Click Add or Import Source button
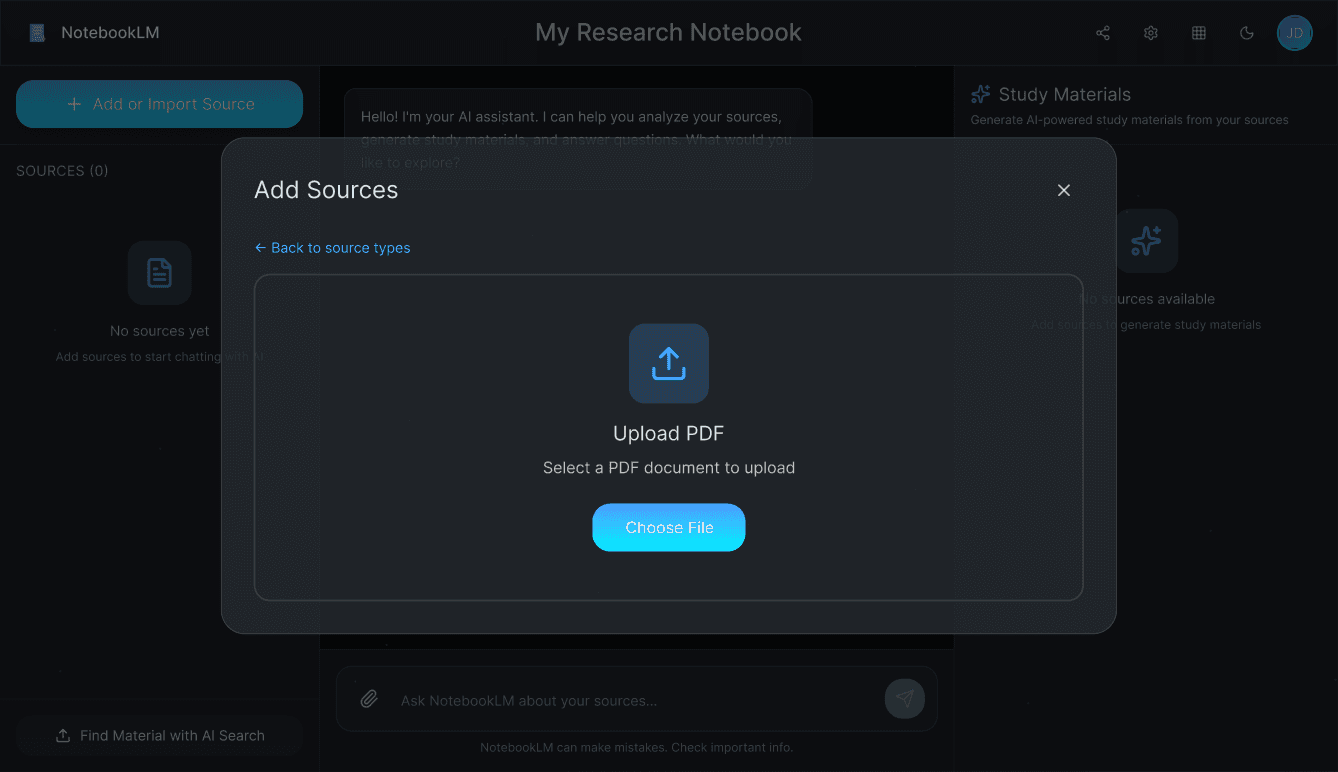The width and height of the screenshot is (1338, 772). [x=159, y=104]
